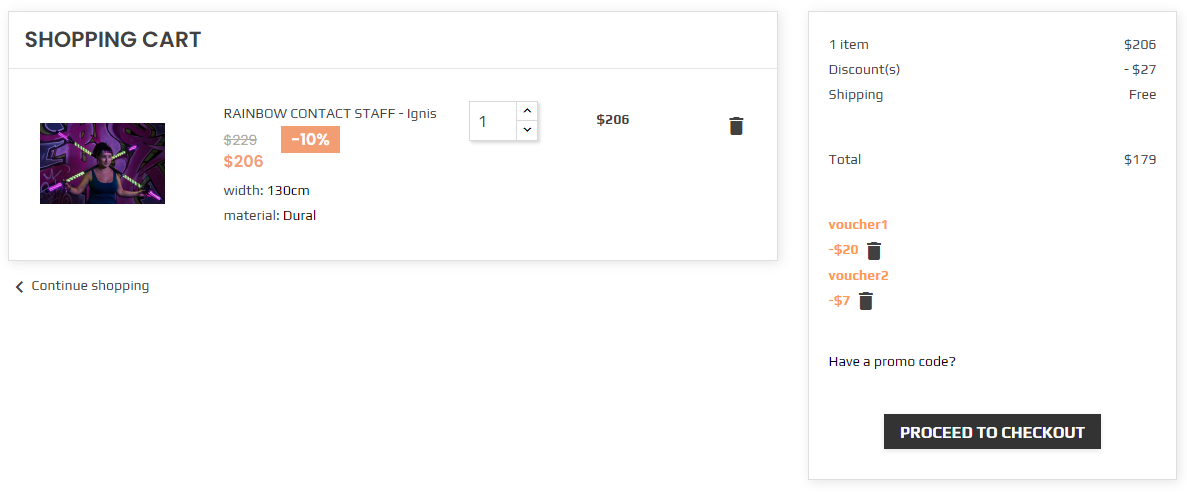This screenshot has height=494, width=1187.
Task: Increase quantity with the up arrow
Action: pos(528,111)
